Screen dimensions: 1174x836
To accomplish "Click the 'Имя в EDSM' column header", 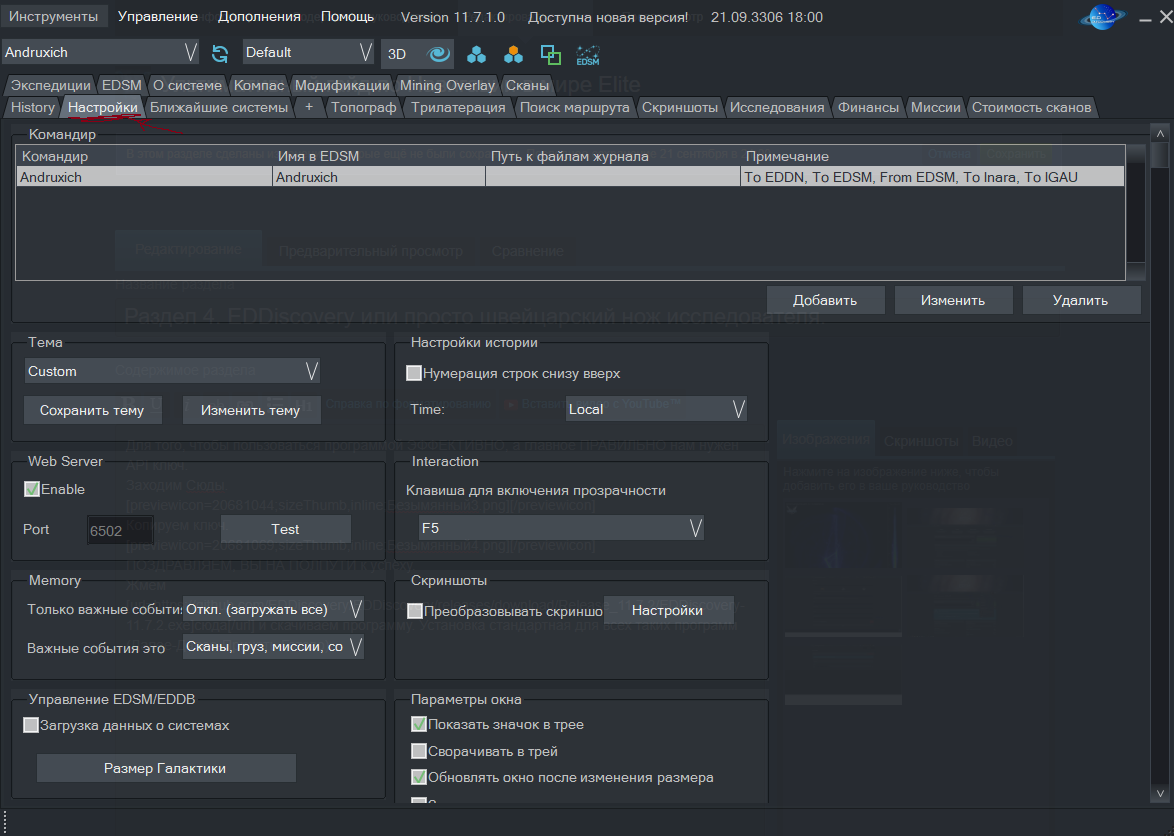I will tap(379, 156).
